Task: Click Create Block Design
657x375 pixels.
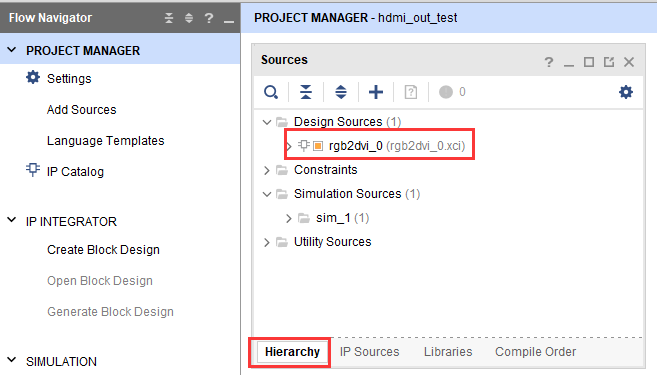Action: tap(103, 250)
